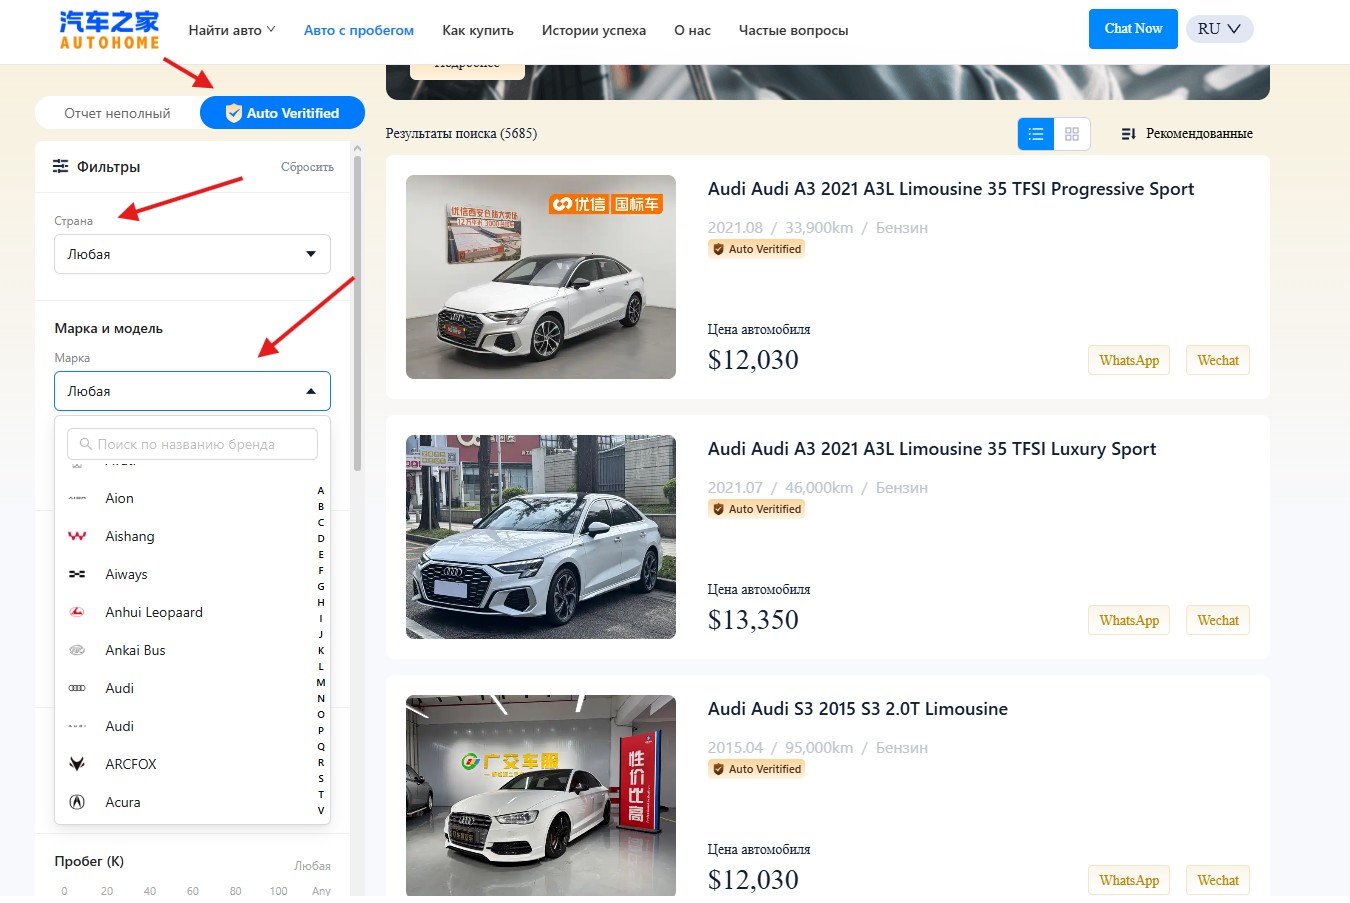Click the Aiways brand logo

pos(77,574)
